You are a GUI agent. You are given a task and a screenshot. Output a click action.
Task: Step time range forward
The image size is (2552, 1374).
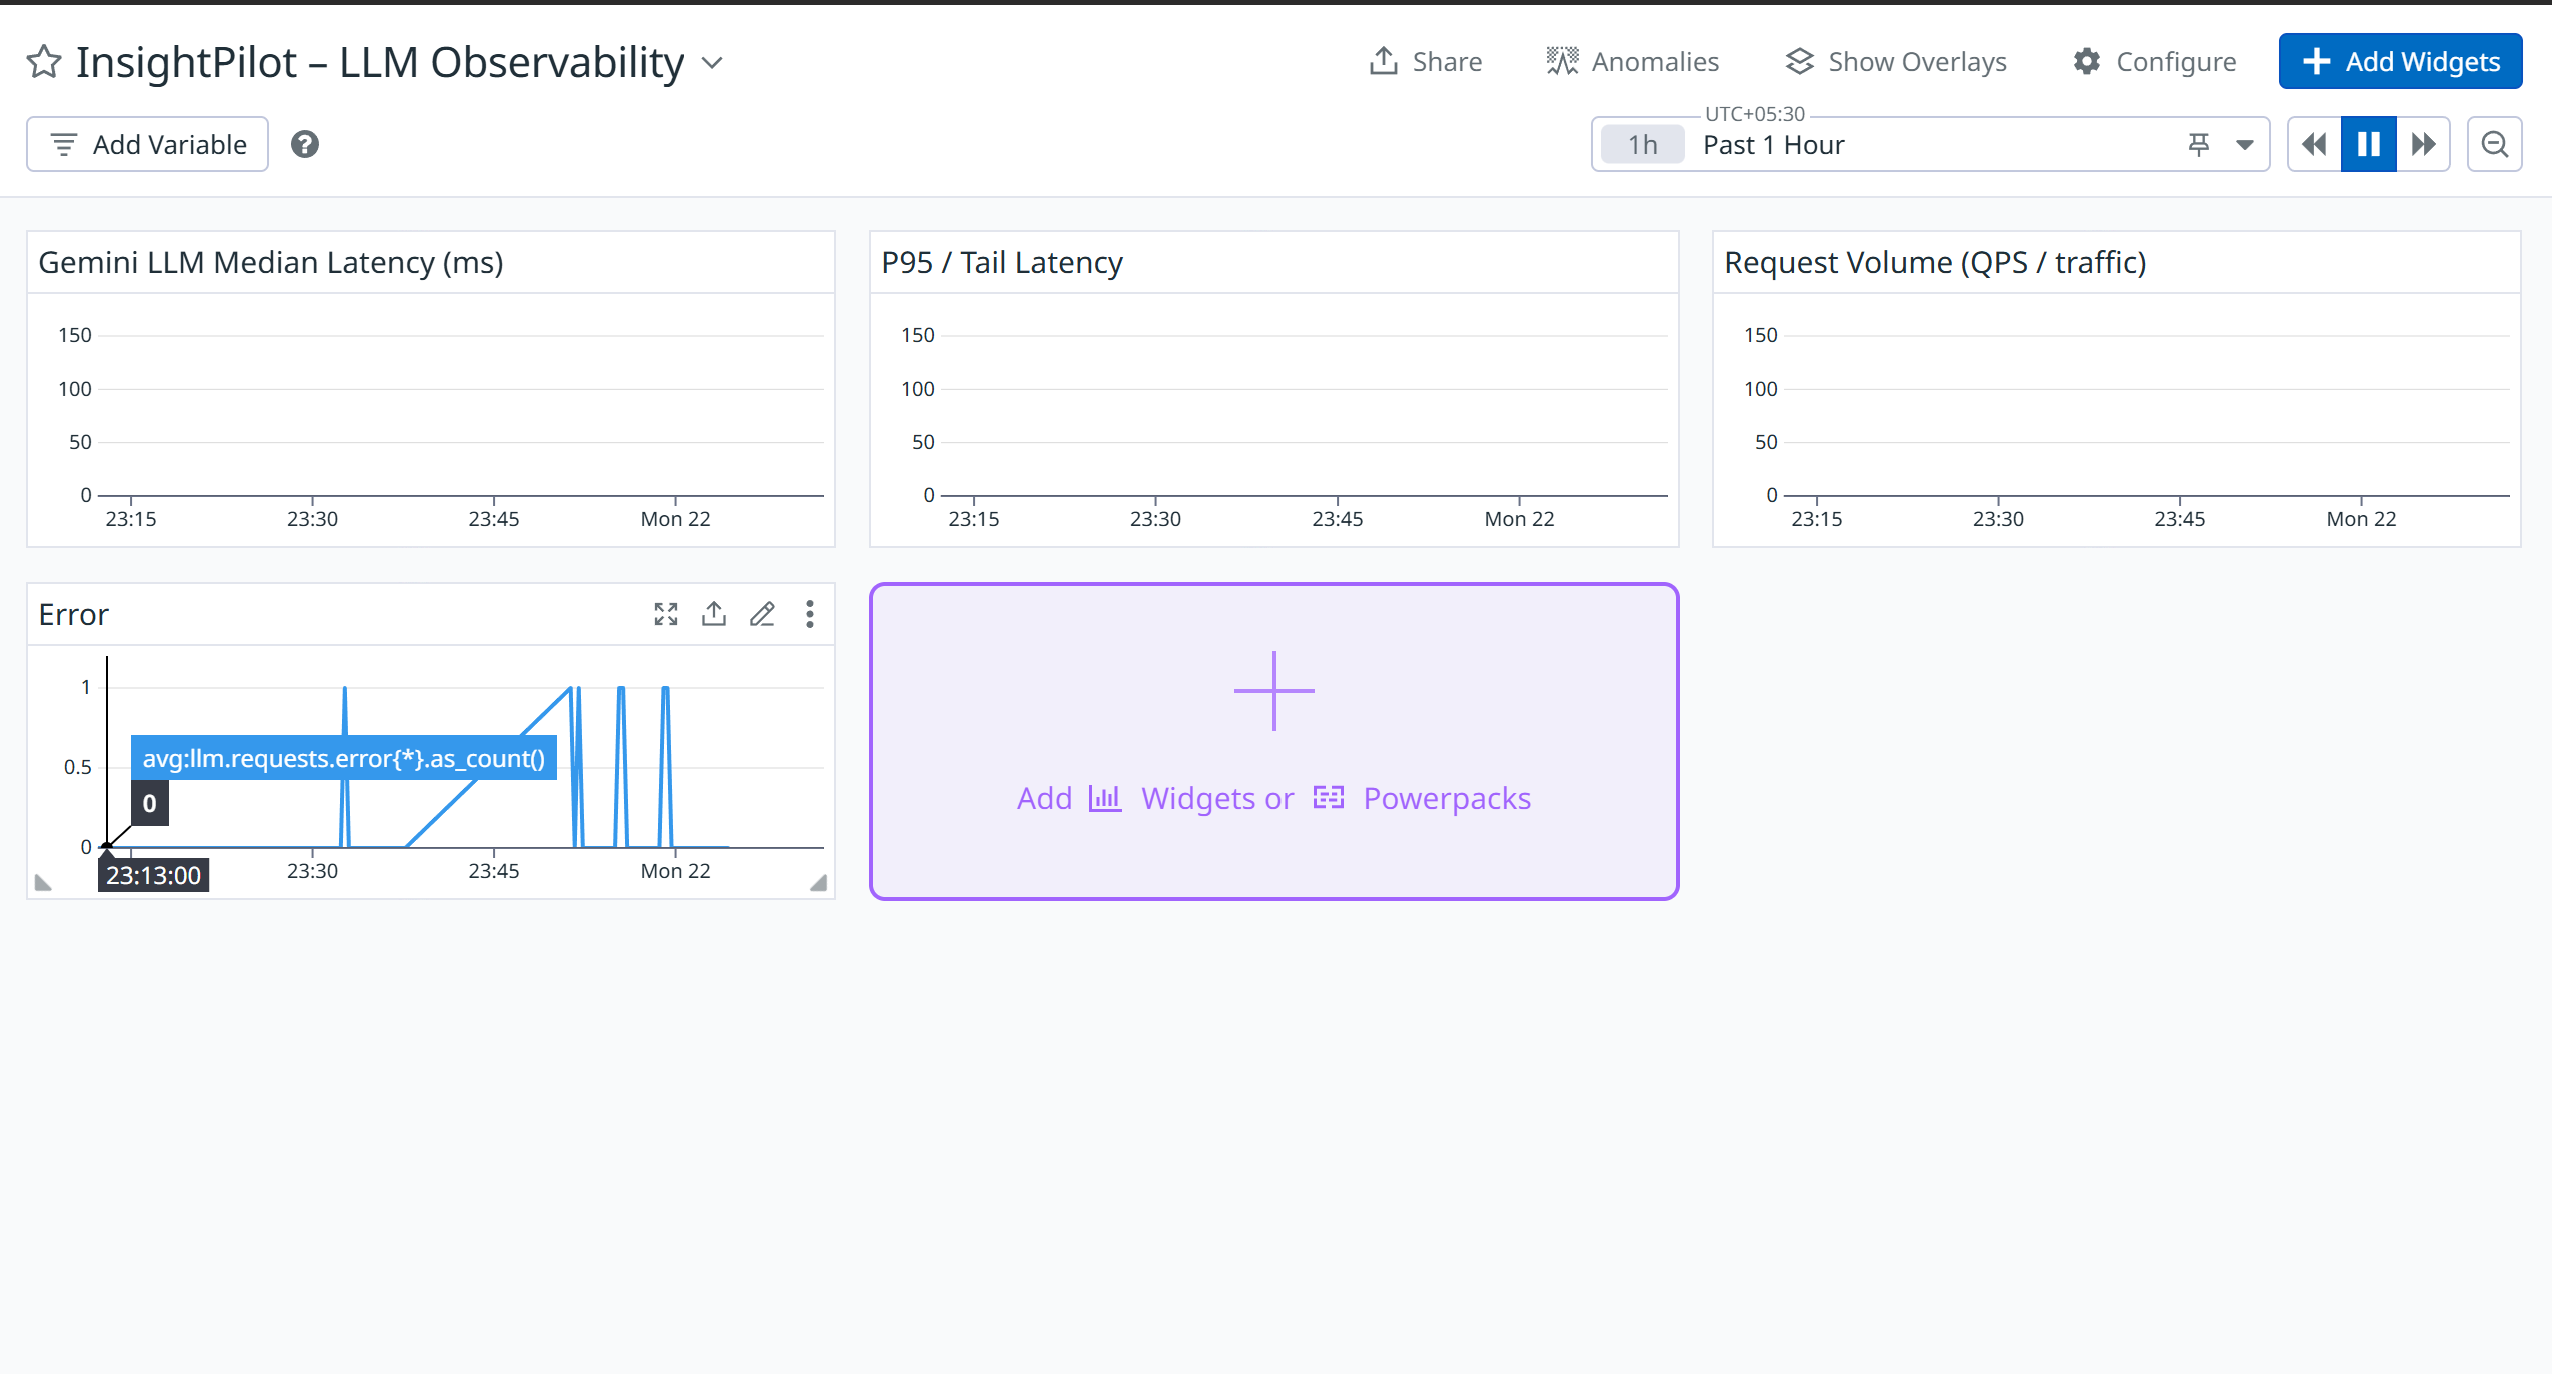click(2423, 145)
